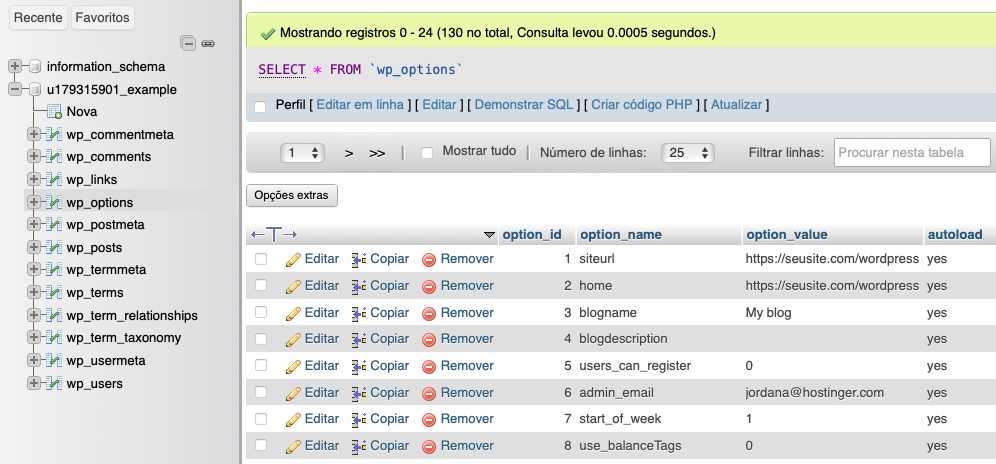Click the information_schema database icon
996x464 pixels.
click(x=35, y=67)
